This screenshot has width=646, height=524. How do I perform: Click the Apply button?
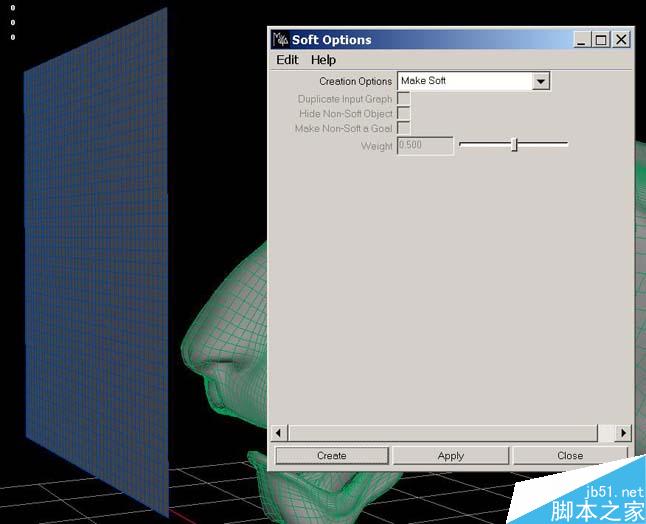pos(451,456)
